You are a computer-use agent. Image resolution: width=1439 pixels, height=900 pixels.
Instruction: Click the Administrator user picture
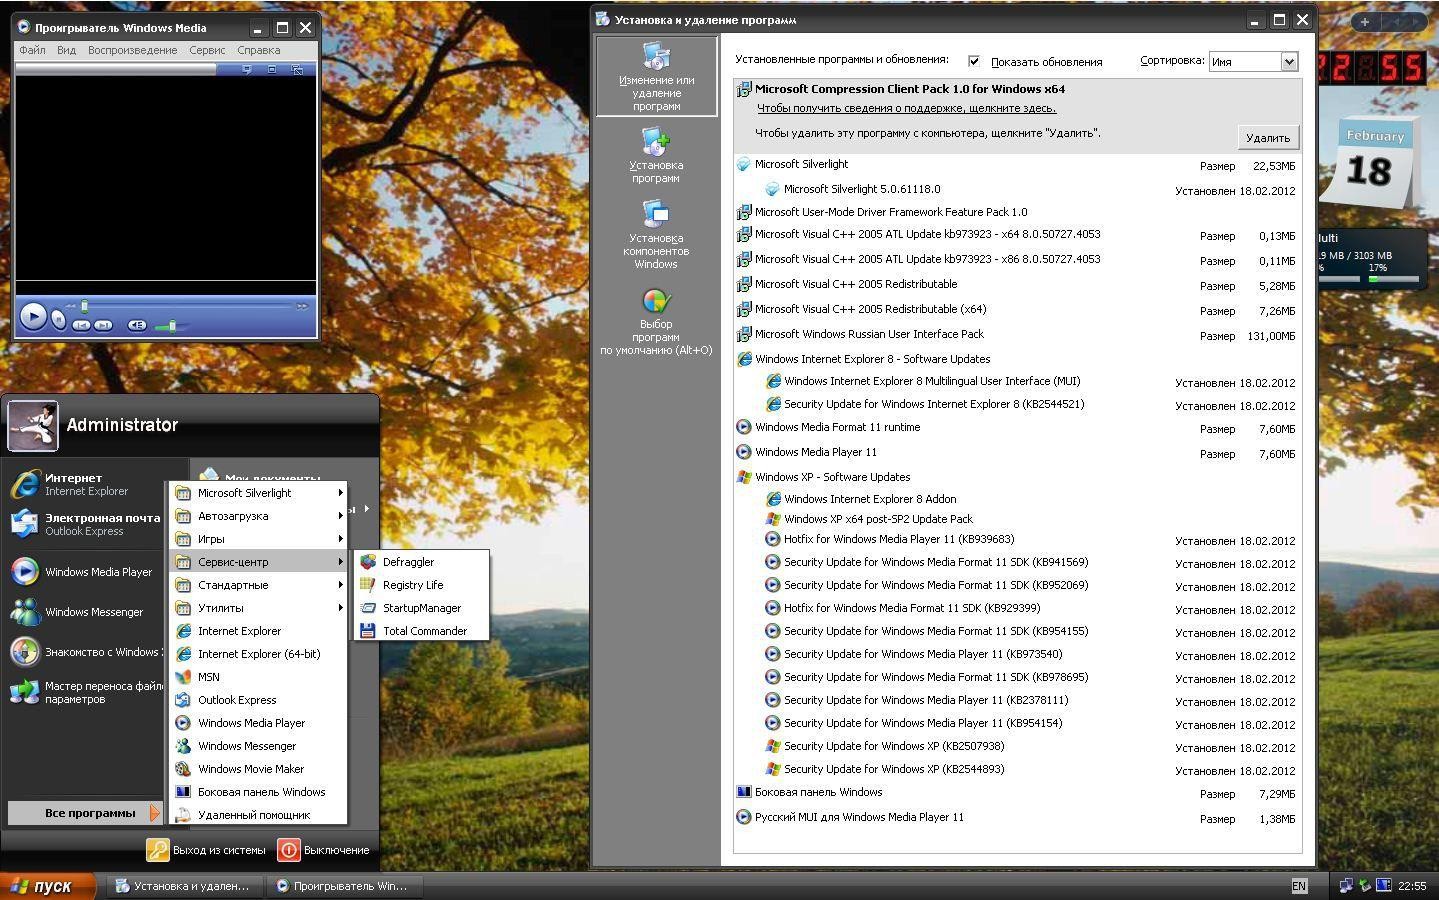tap(33, 426)
